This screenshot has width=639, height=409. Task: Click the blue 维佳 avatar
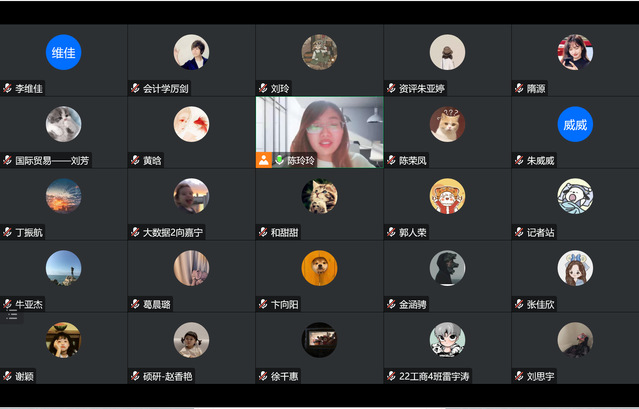coord(63,52)
